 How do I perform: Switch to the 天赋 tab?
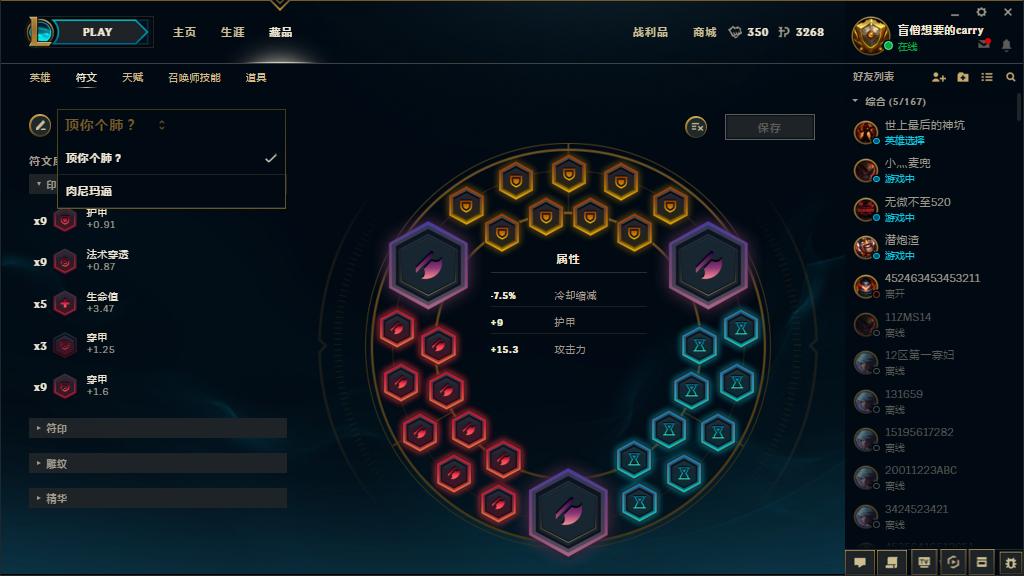[133, 78]
